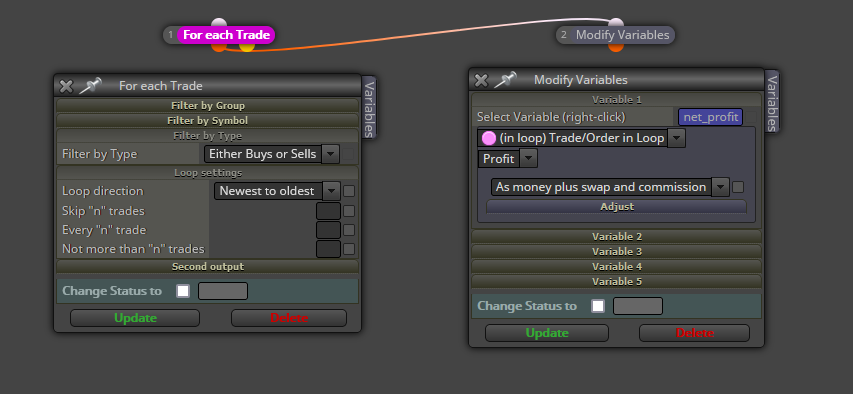Click top input connector of Modify Variables node
This screenshot has height=394, width=853.
tap(616, 23)
